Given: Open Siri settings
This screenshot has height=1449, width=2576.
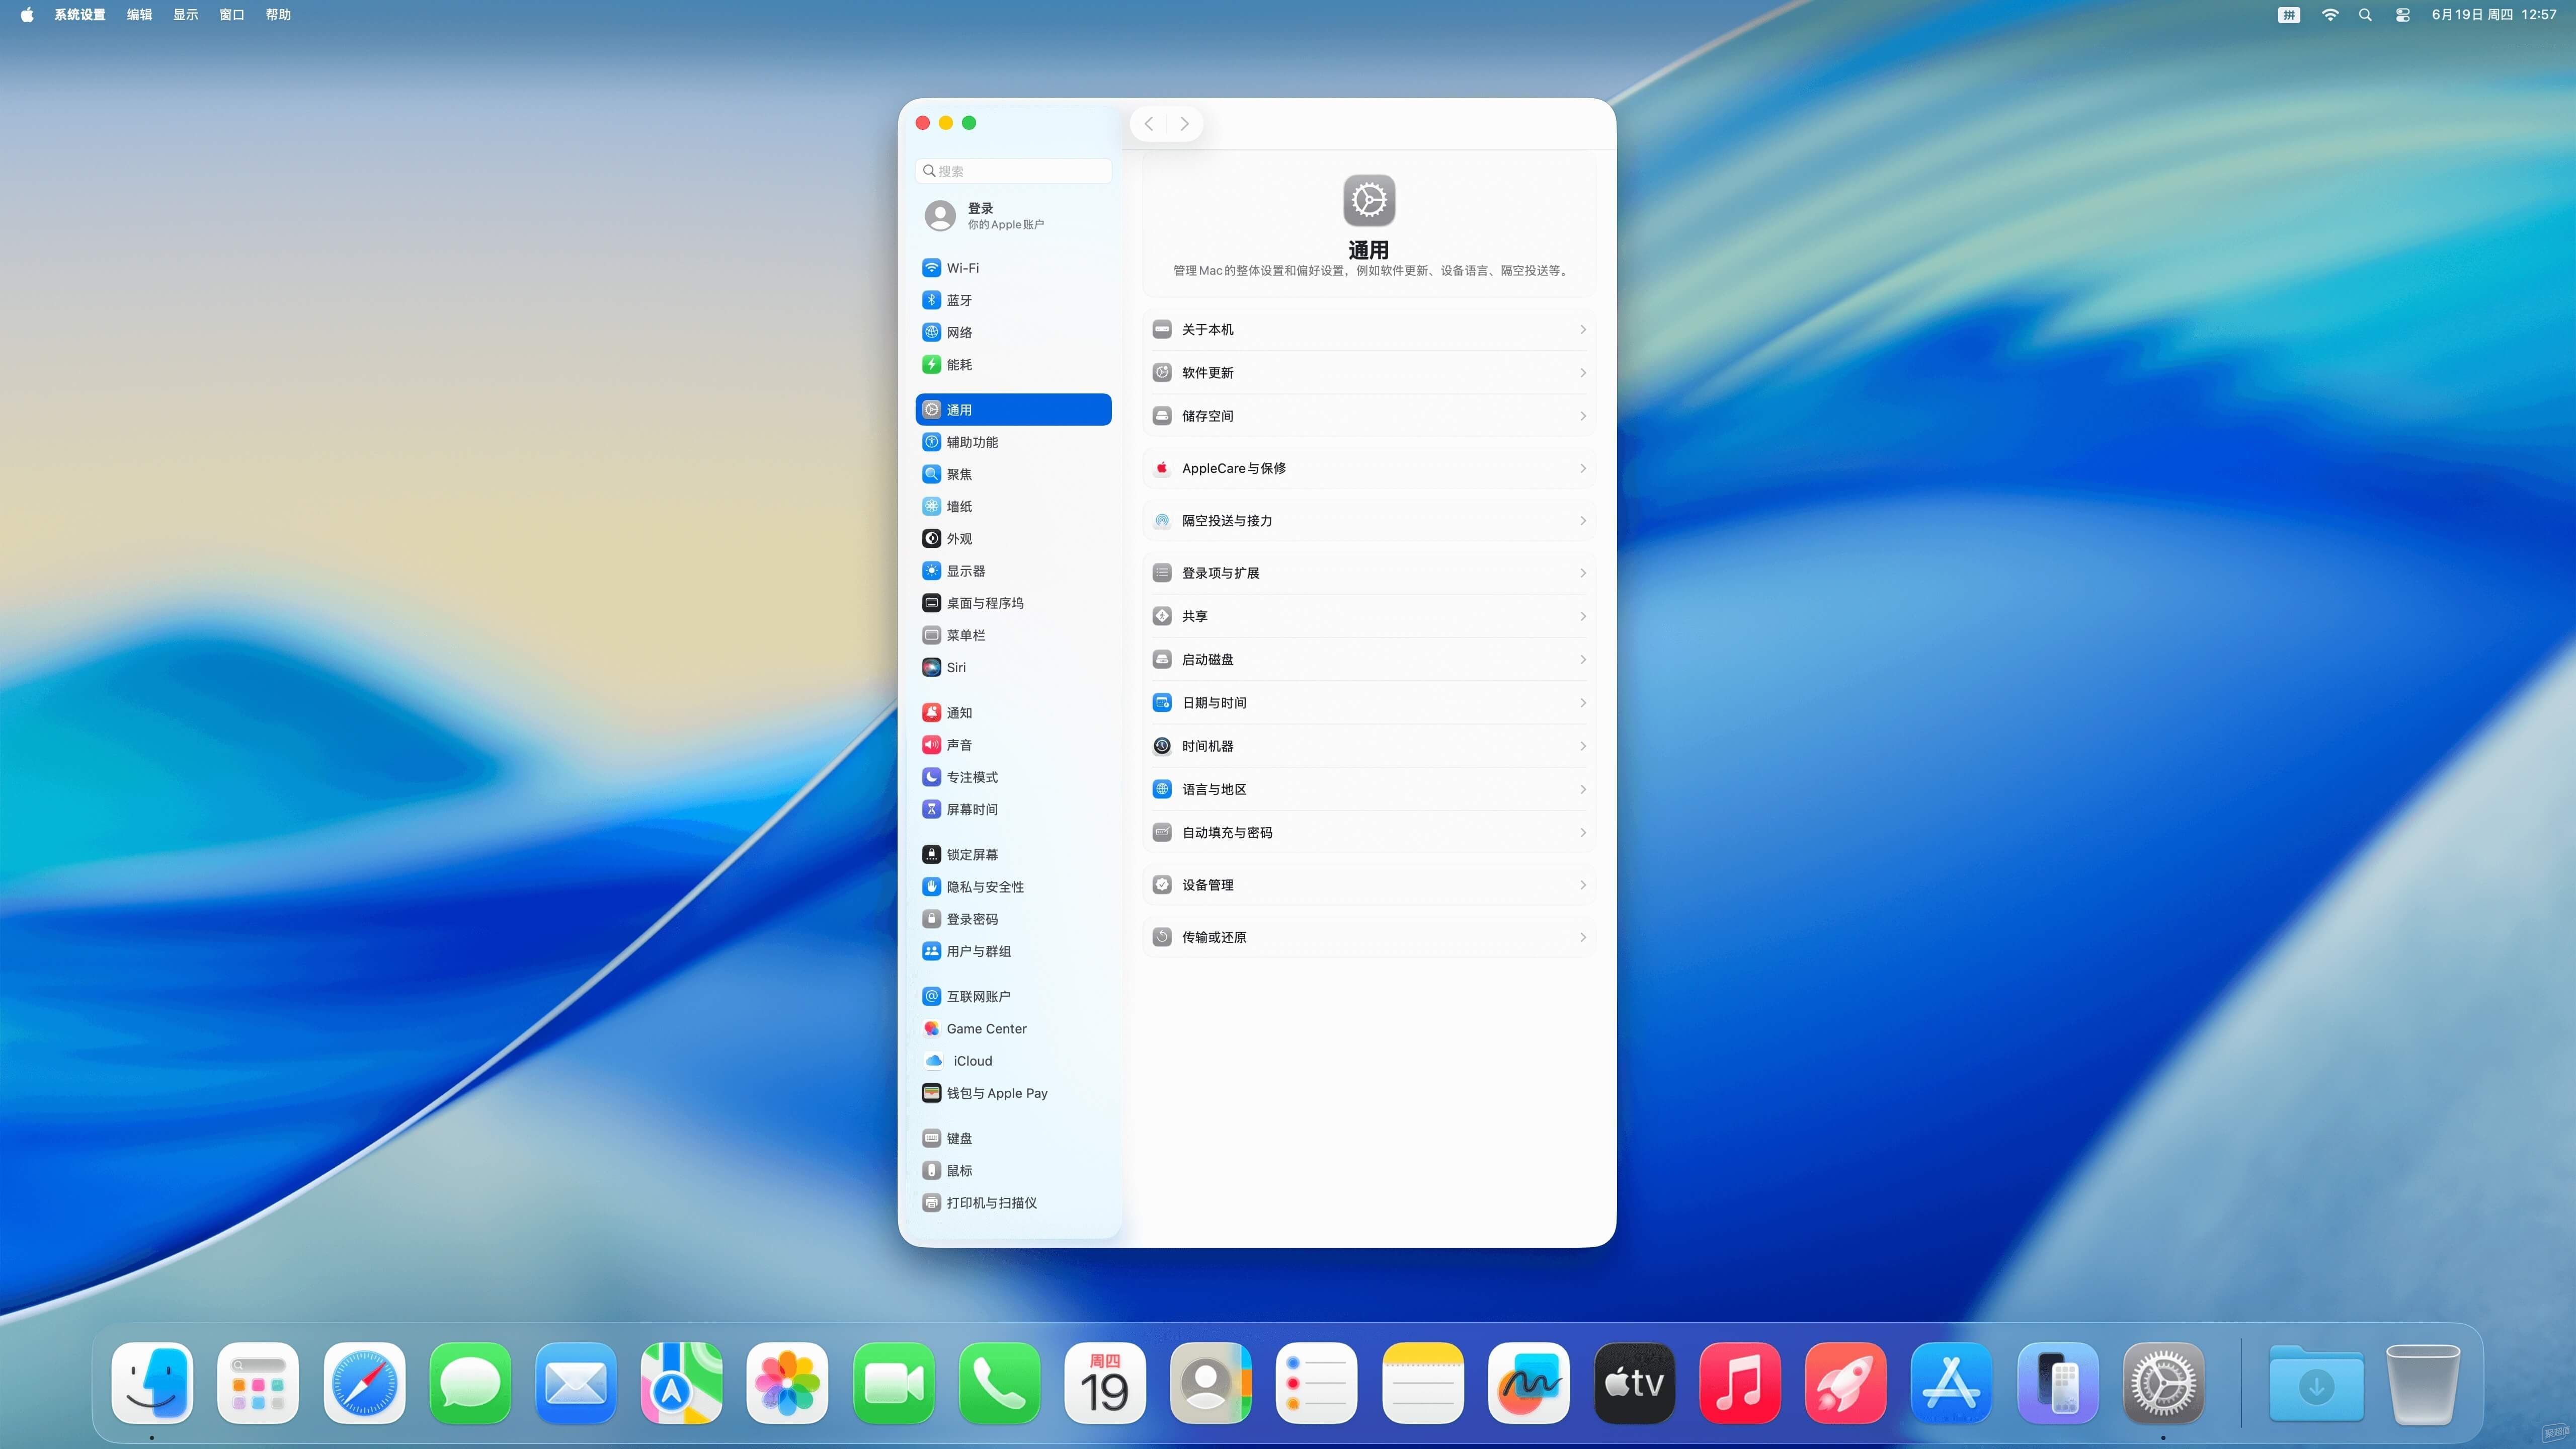Looking at the screenshot, I should pos(1012,667).
